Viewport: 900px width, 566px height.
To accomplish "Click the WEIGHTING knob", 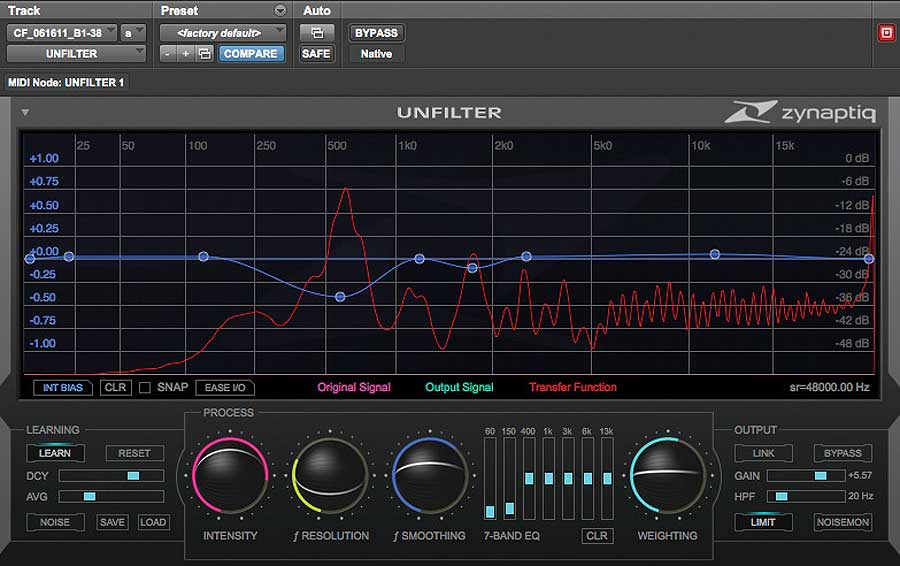I will 667,476.
